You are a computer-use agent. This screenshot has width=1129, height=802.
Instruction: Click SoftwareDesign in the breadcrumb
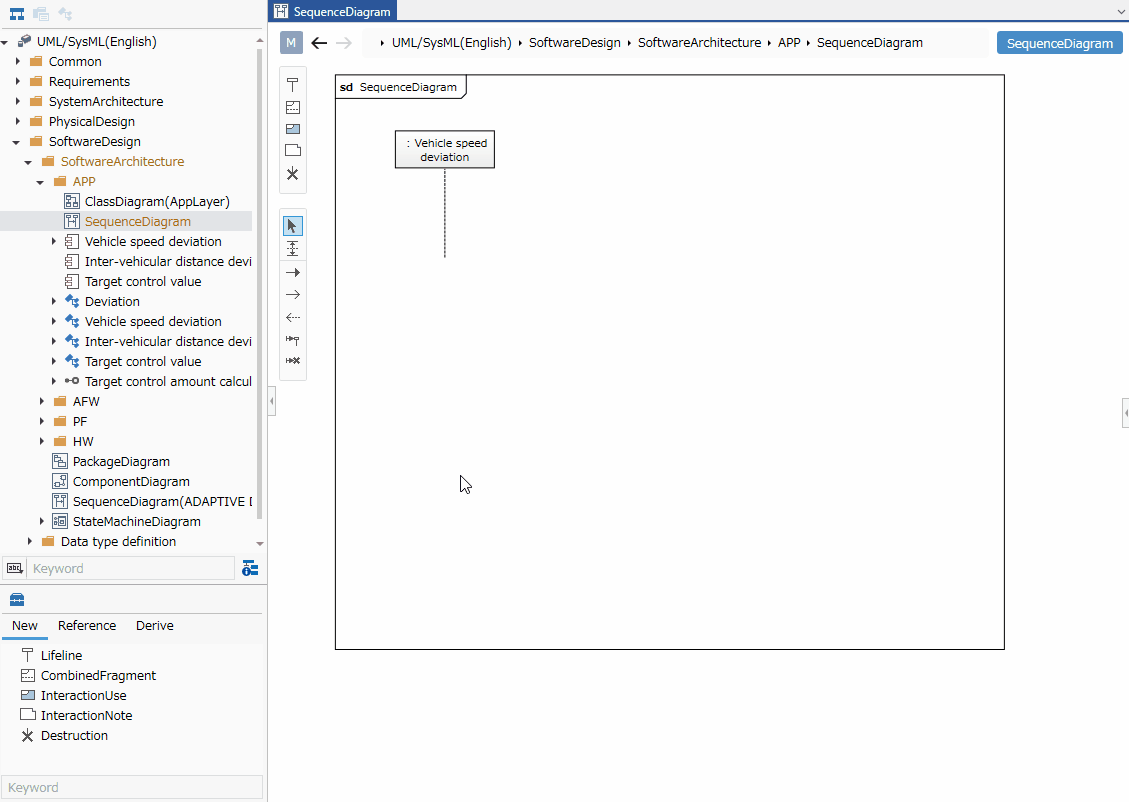coord(575,42)
